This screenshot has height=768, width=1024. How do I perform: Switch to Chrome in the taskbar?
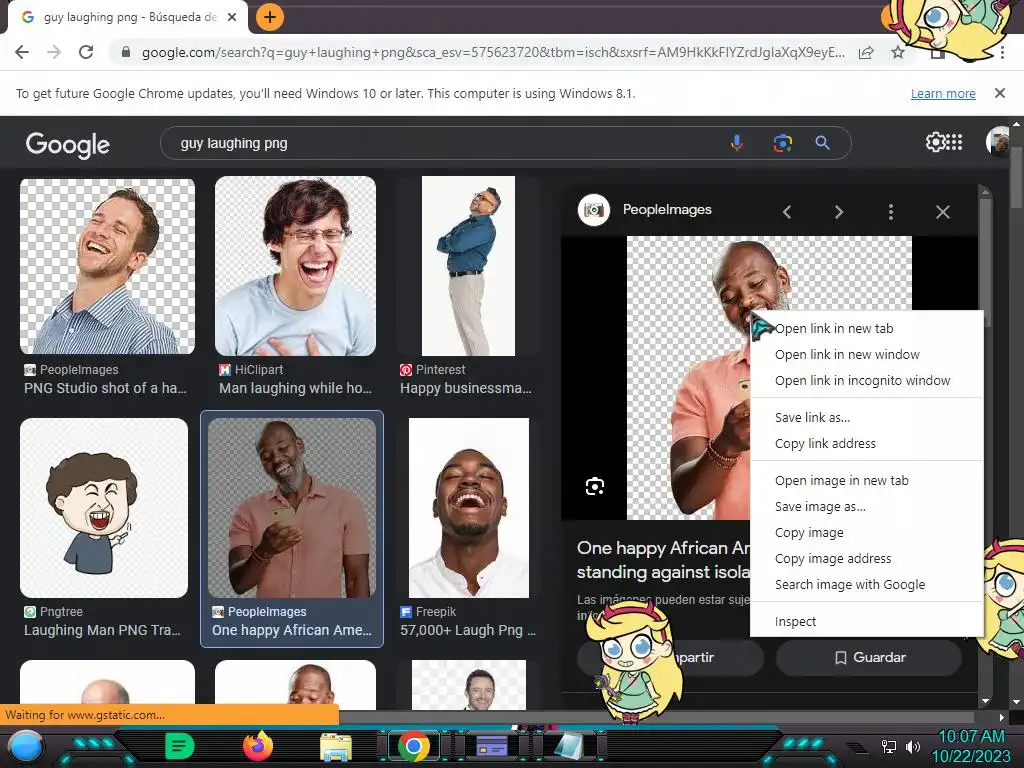tap(413, 747)
